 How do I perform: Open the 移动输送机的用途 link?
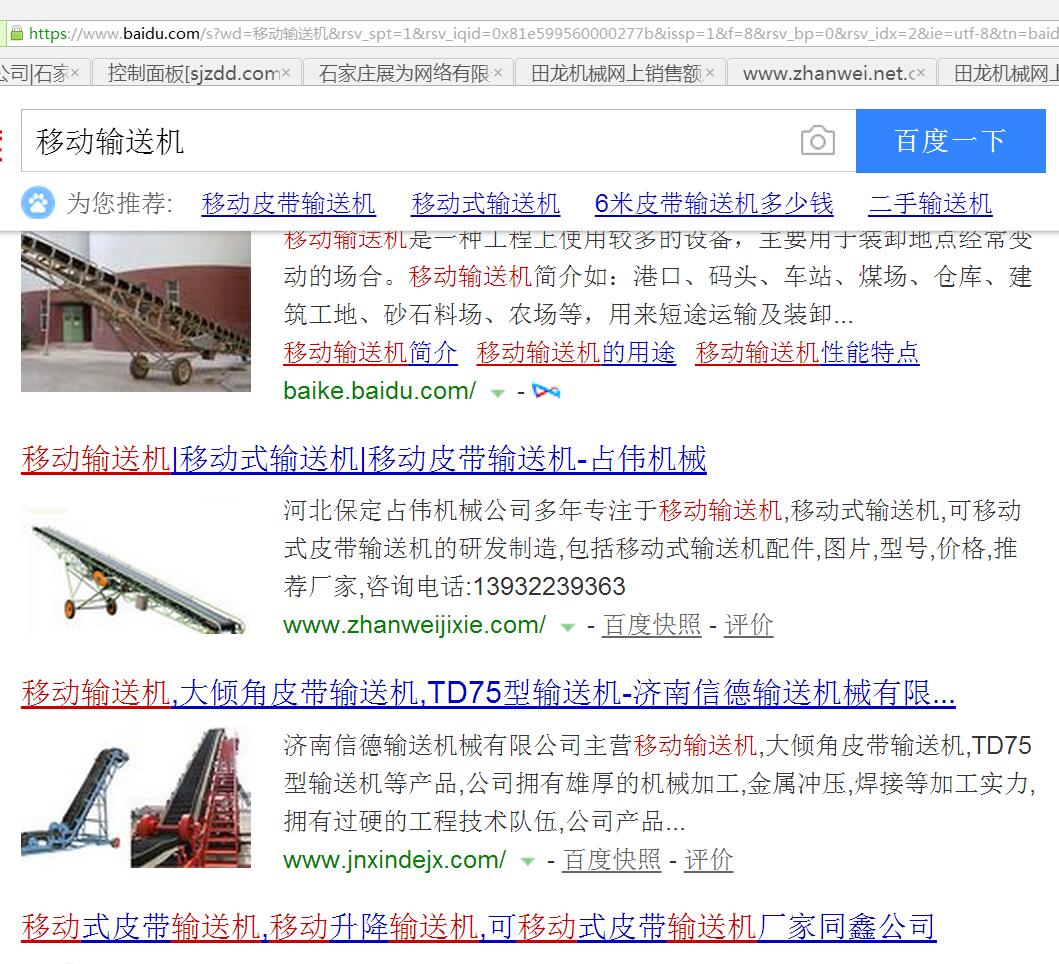point(575,353)
